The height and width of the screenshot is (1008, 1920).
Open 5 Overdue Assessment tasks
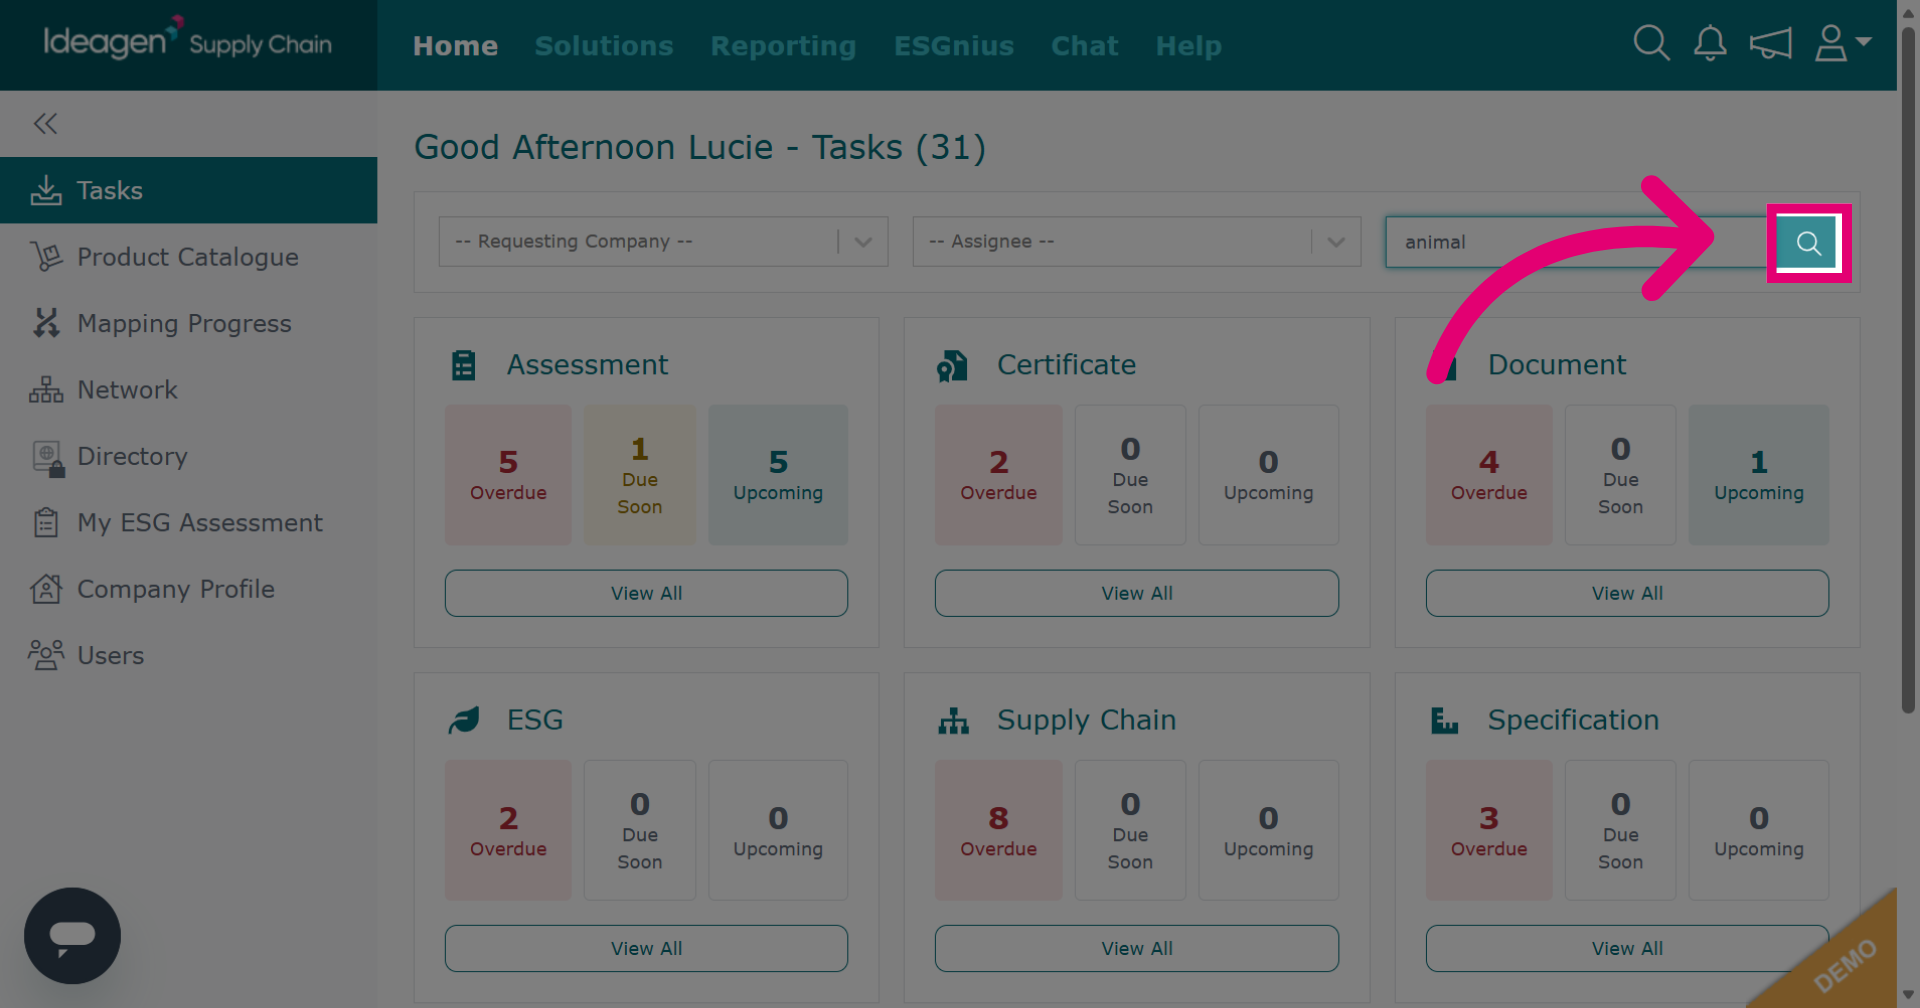pyautogui.click(x=508, y=475)
